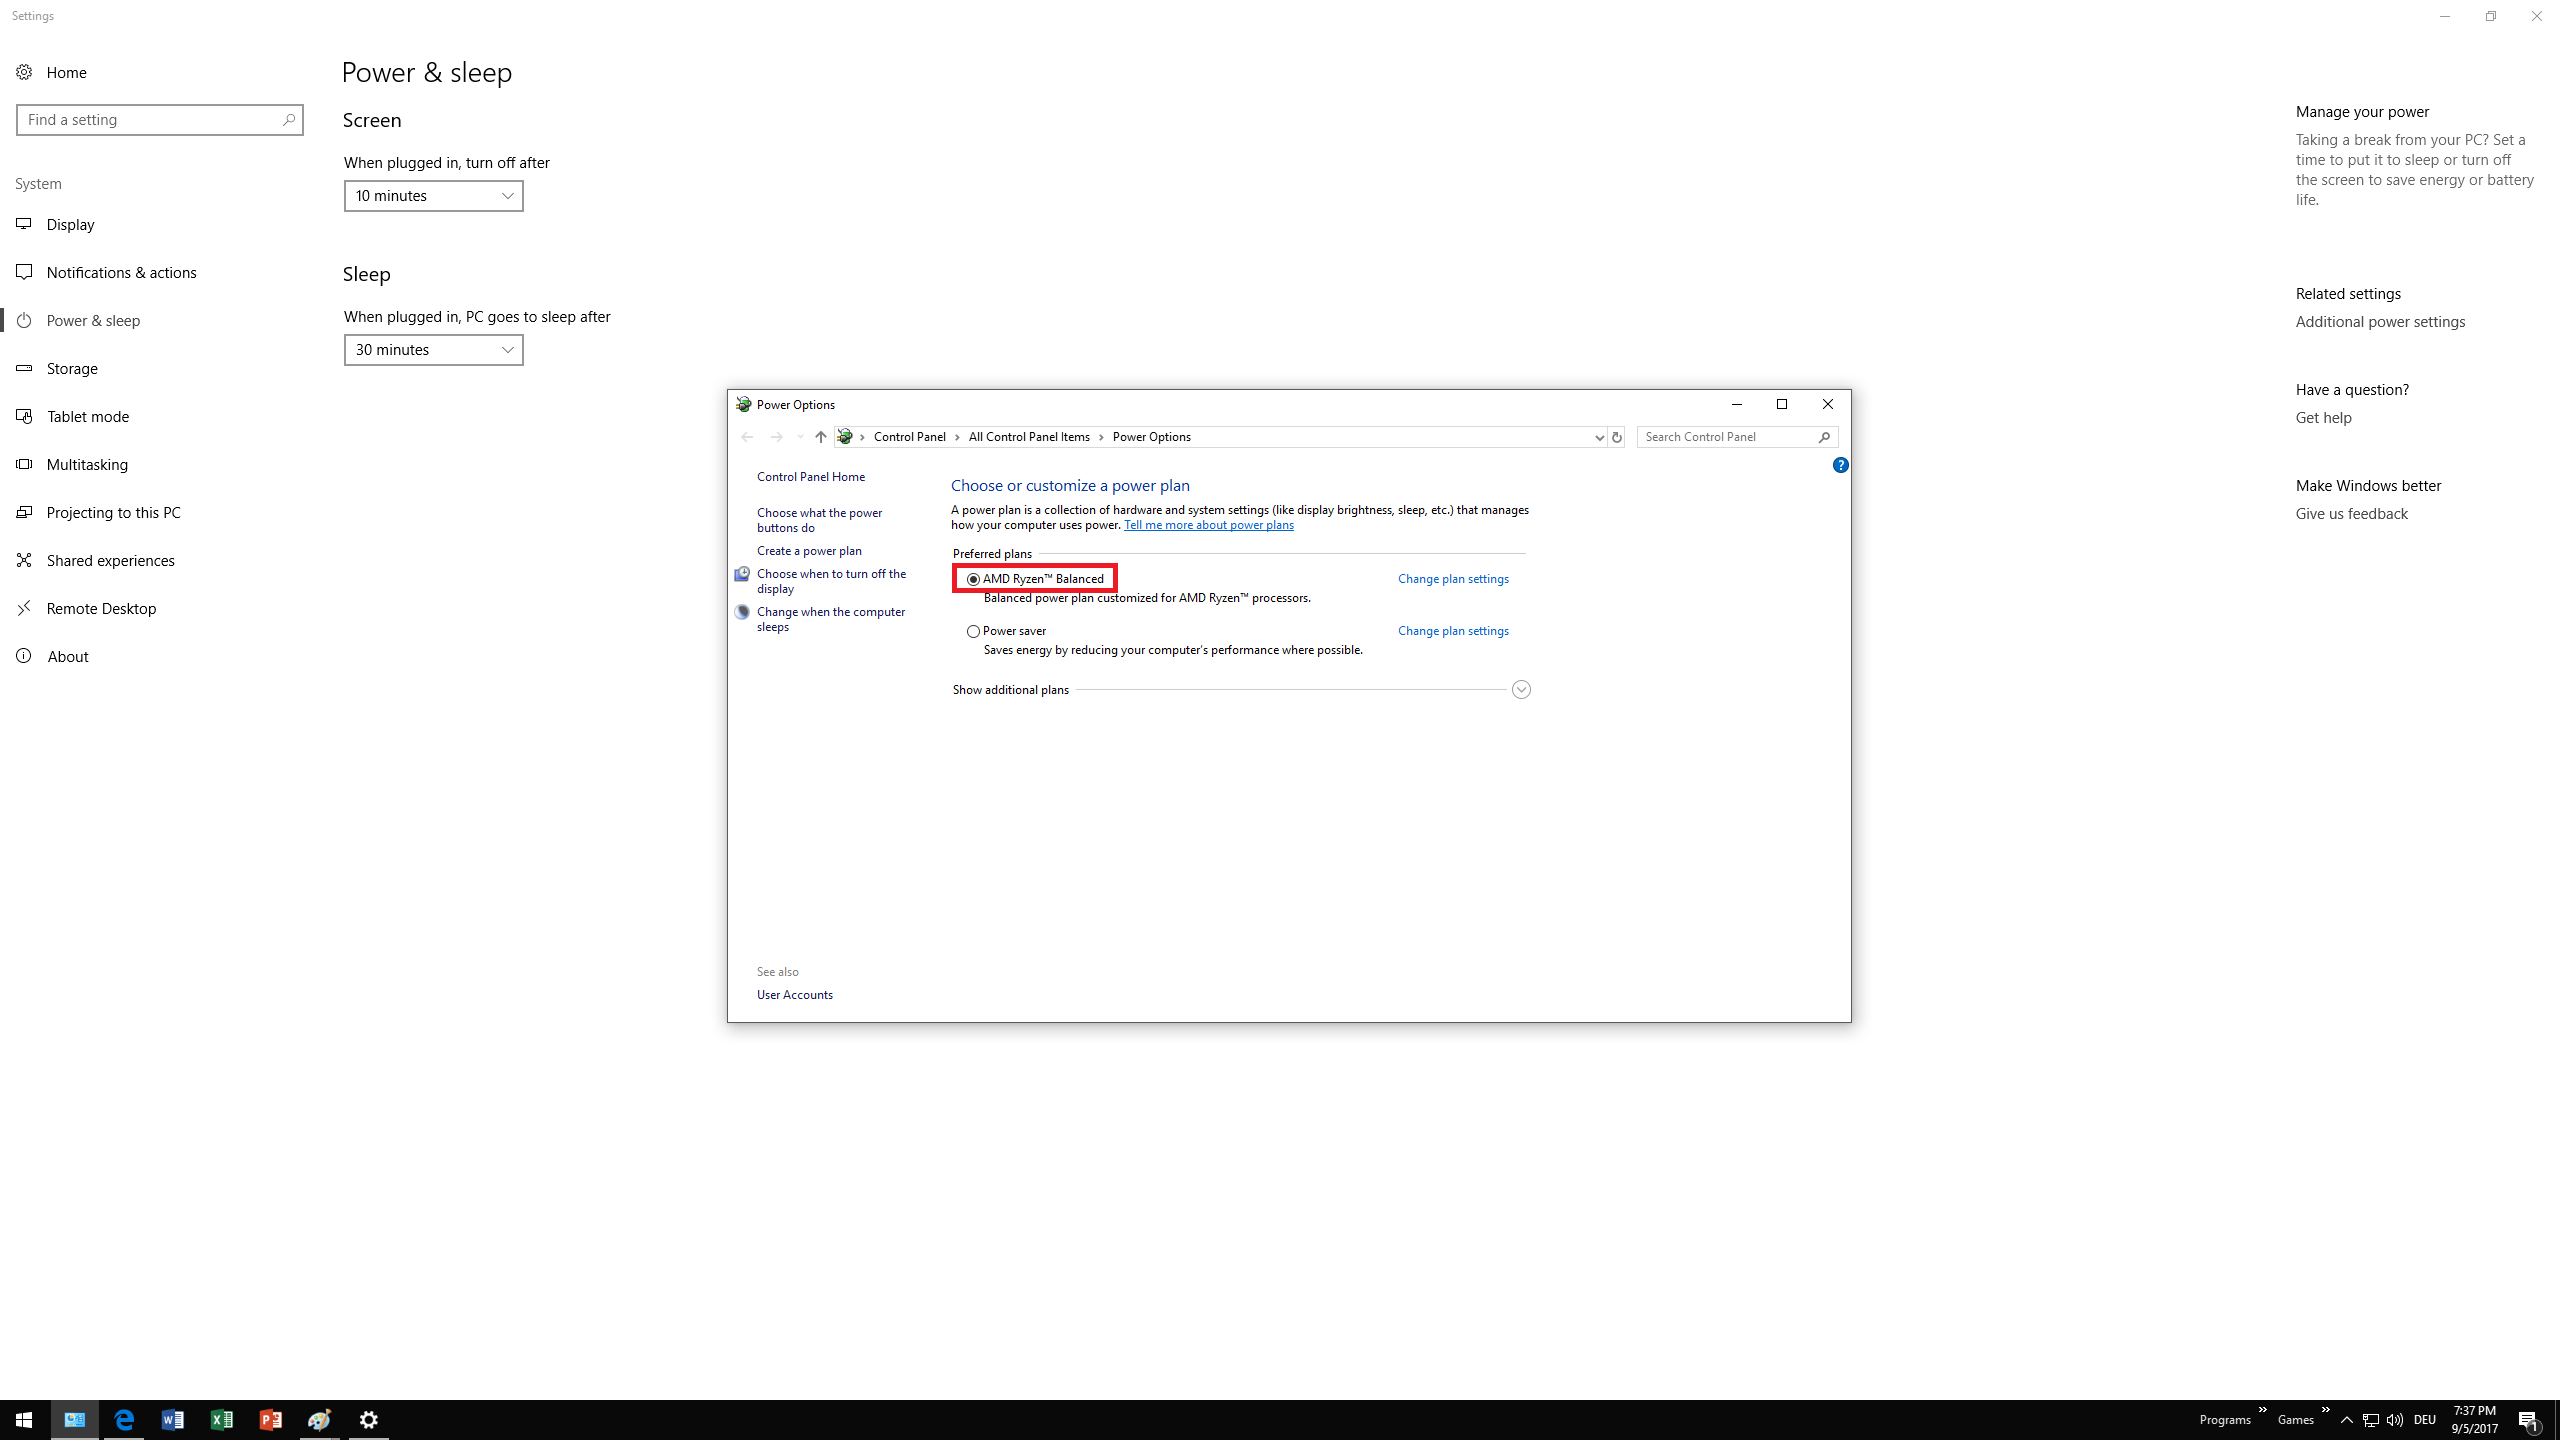Click Additional power settings link
Viewport: 2560px width, 1440px height.
[2380, 322]
